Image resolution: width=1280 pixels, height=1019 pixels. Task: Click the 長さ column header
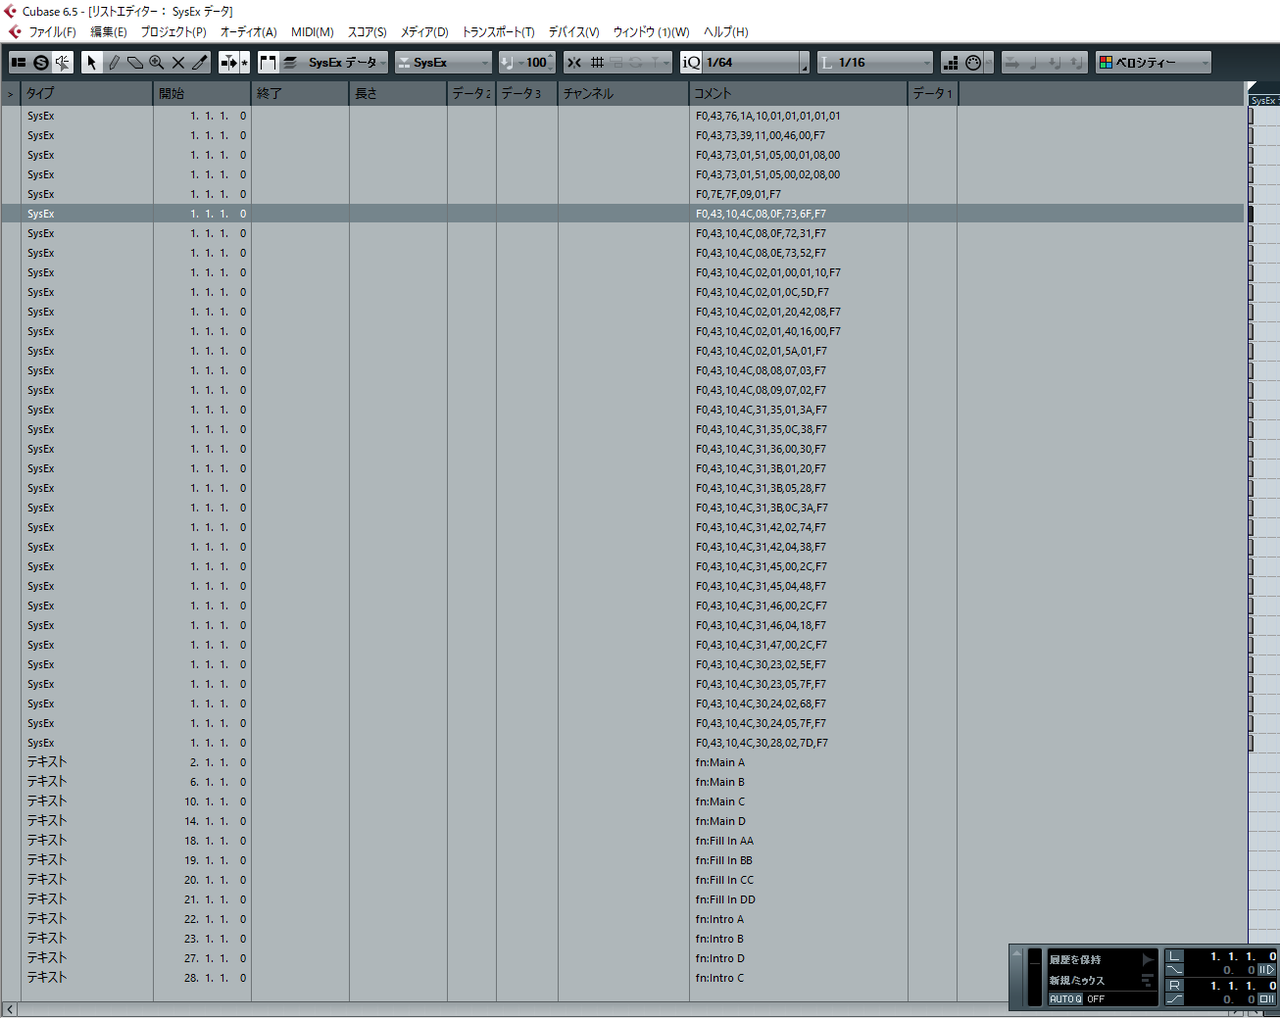pyautogui.click(x=398, y=93)
